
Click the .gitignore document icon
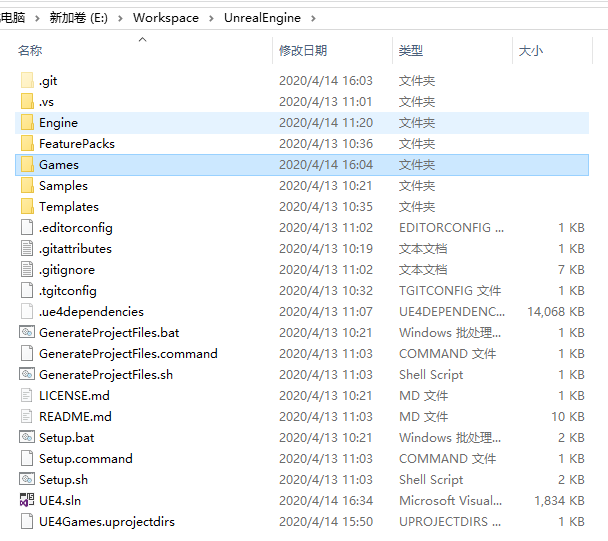point(27,269)
